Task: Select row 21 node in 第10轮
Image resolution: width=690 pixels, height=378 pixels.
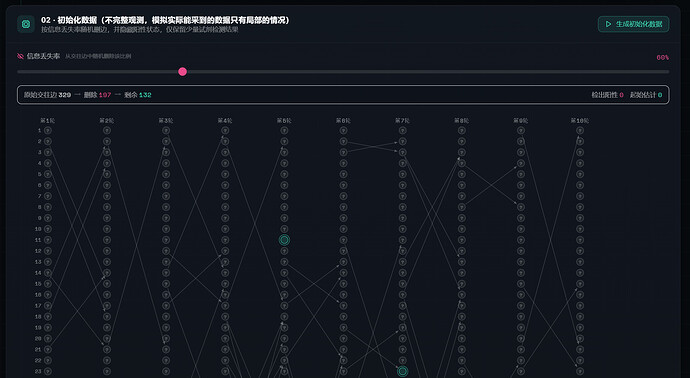Action: 580,349
